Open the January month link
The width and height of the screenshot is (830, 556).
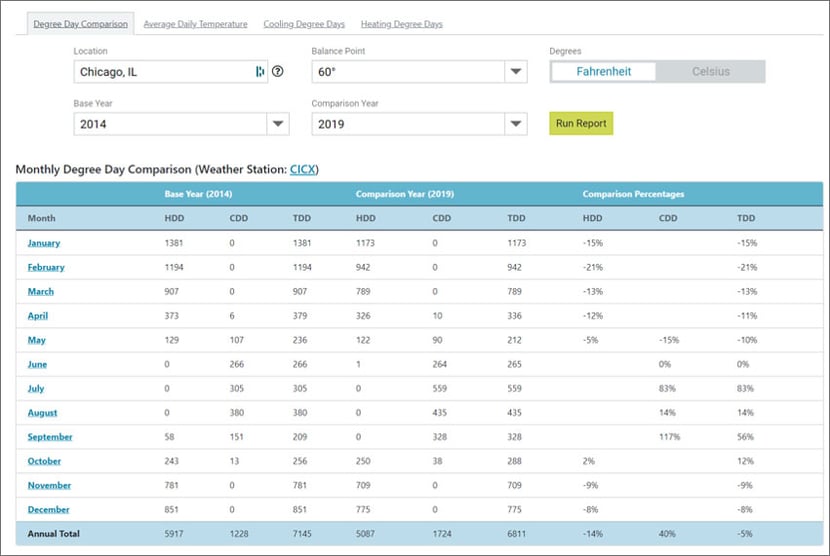tap(44, 243)
